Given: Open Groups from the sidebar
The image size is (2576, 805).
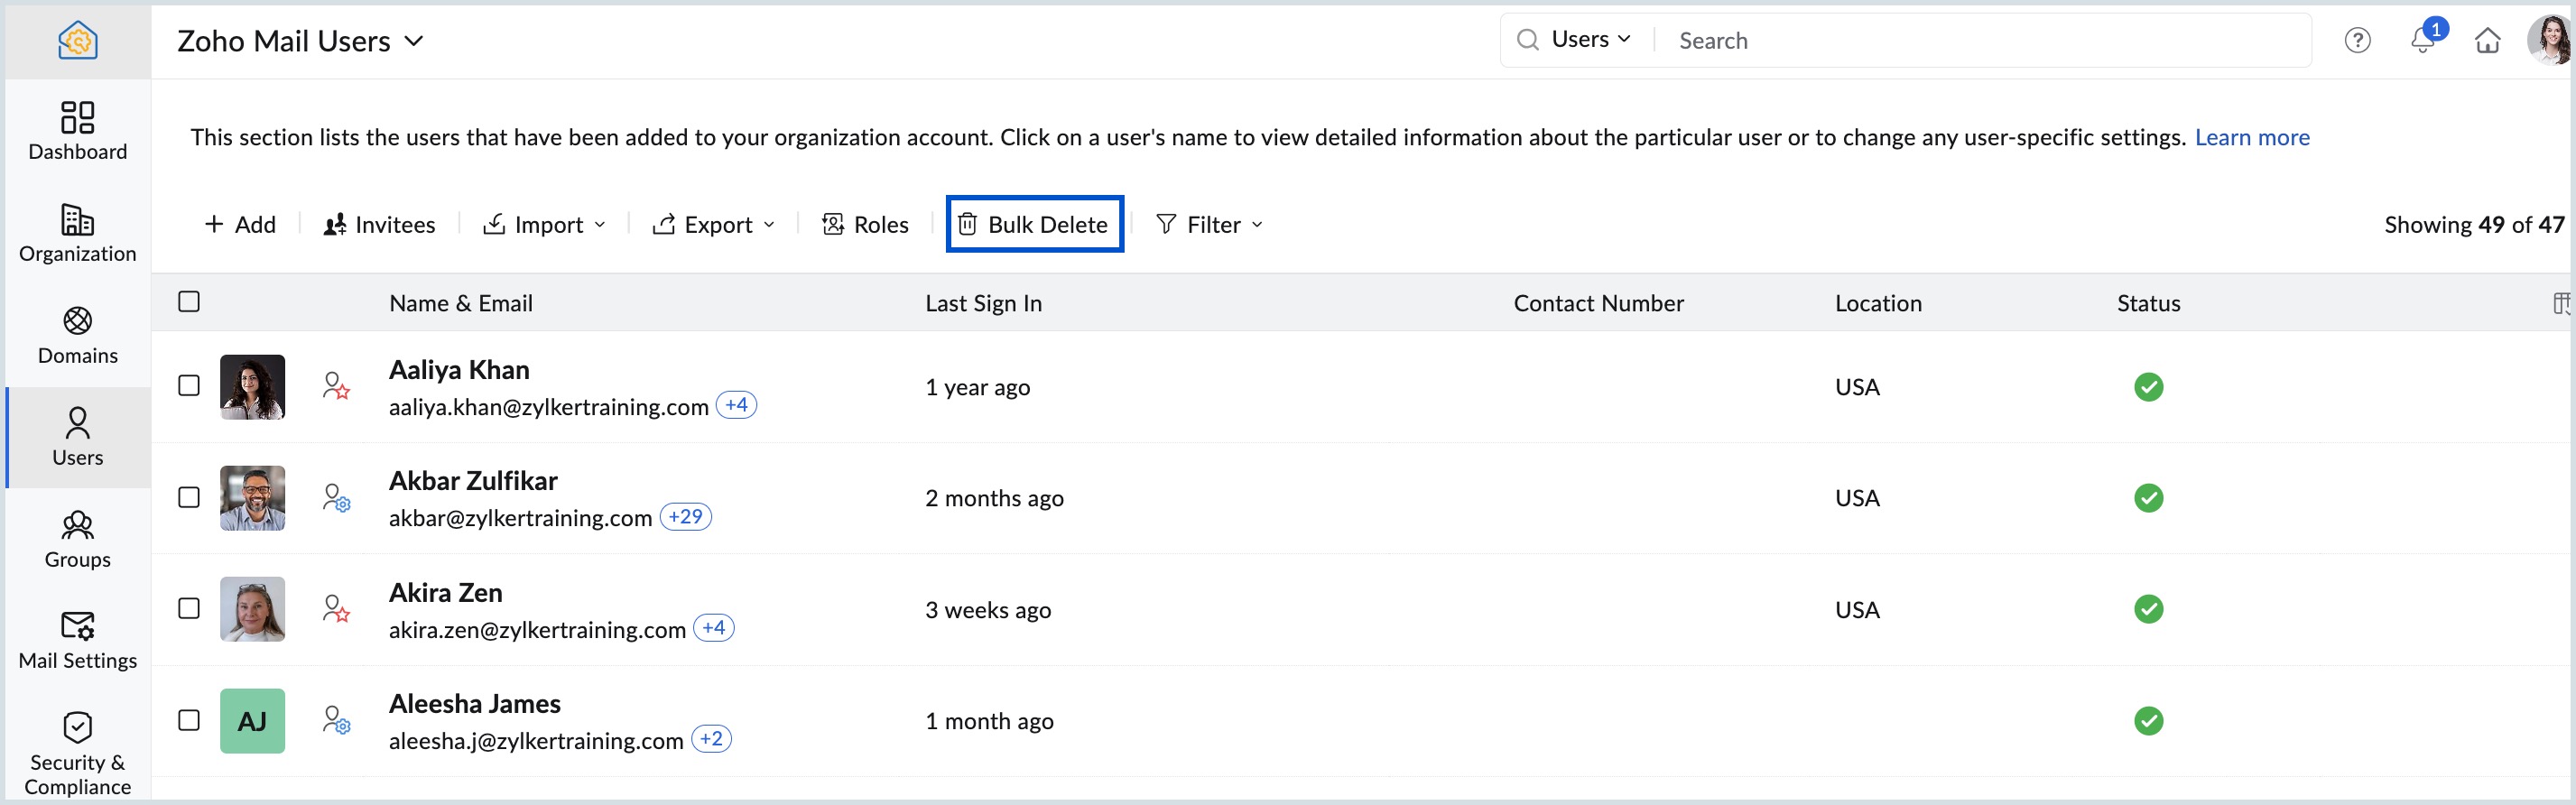Looking at the screenshot, I should tap(77, 540).
